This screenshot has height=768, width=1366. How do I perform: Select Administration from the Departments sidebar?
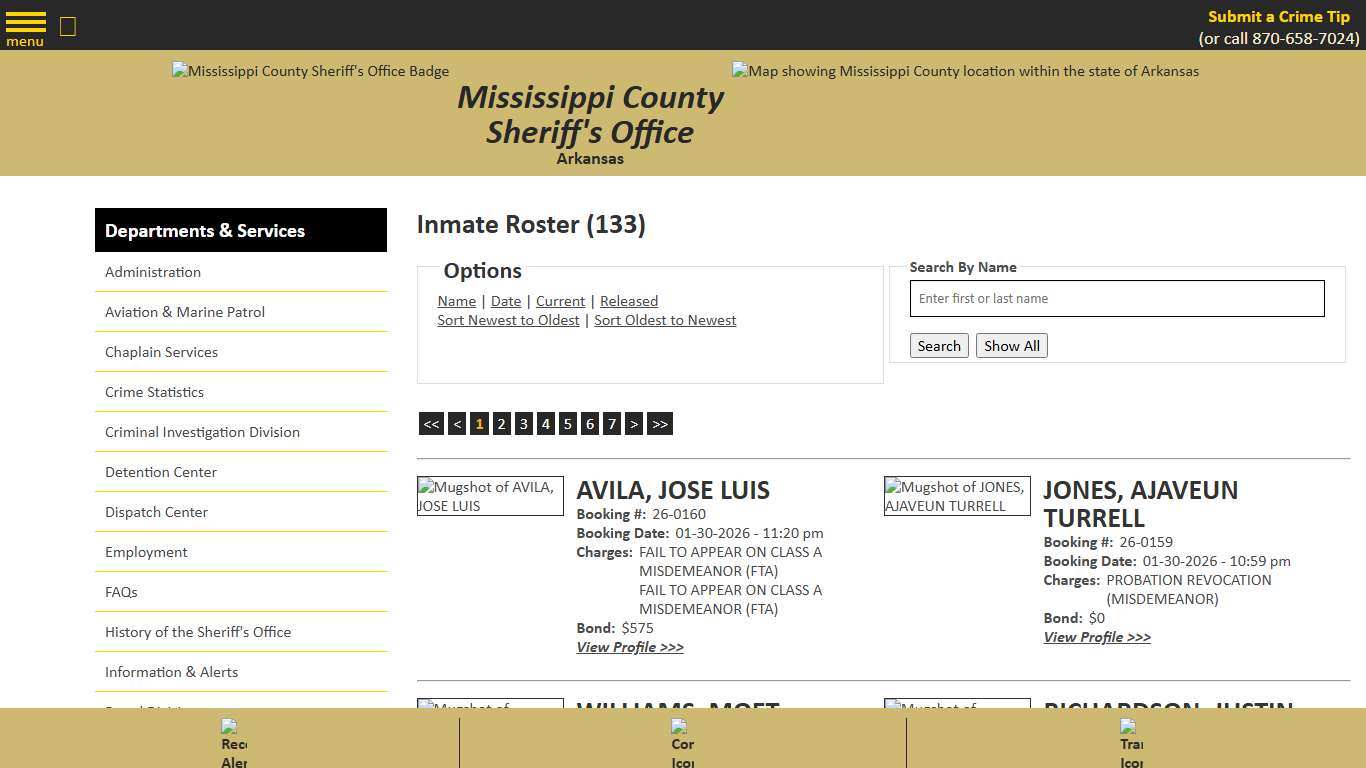(152, 272)
